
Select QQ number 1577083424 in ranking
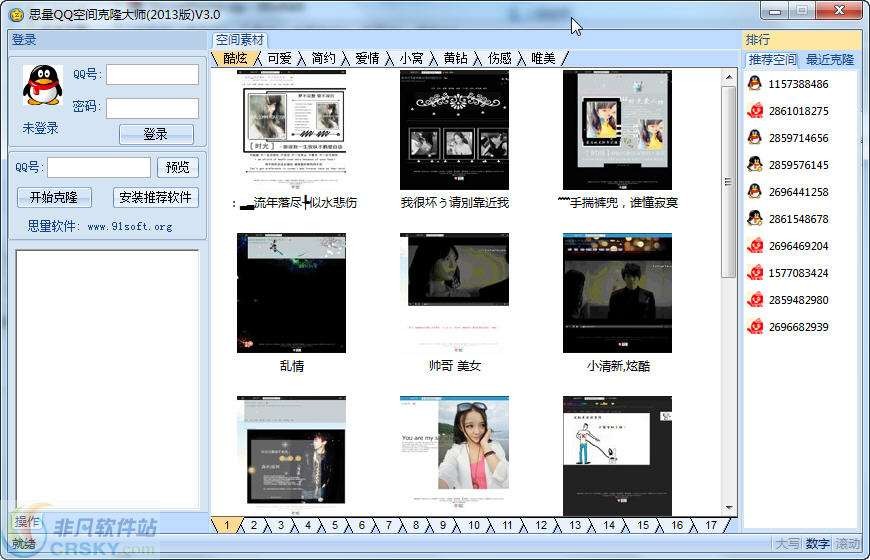pos(798,273)
